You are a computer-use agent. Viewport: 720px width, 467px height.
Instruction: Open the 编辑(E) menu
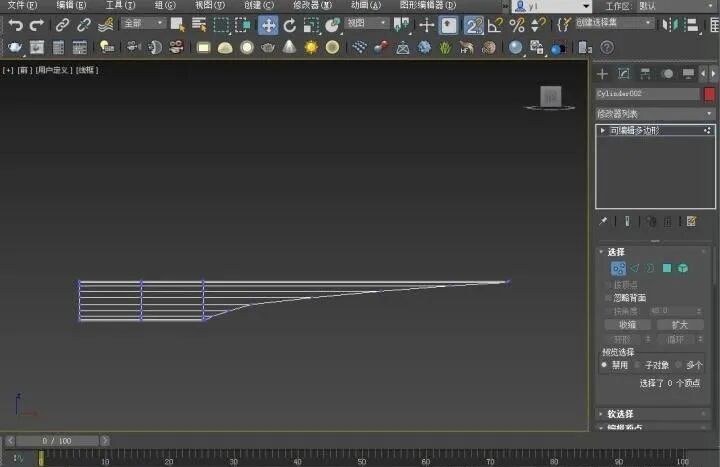[72, 6]
